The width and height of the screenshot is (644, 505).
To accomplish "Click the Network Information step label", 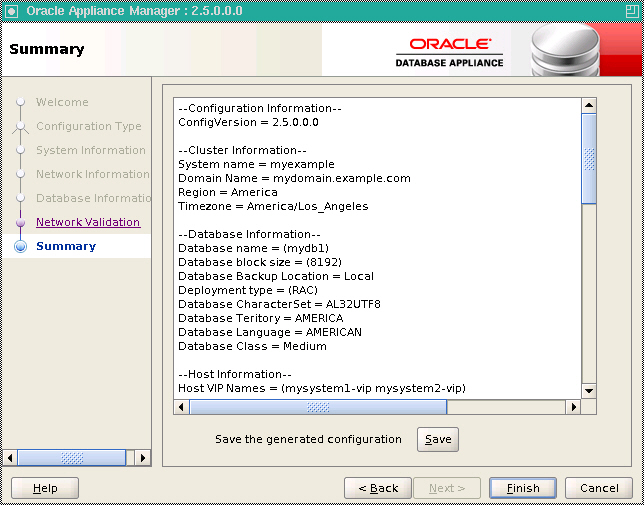I will tap(93, 174).
